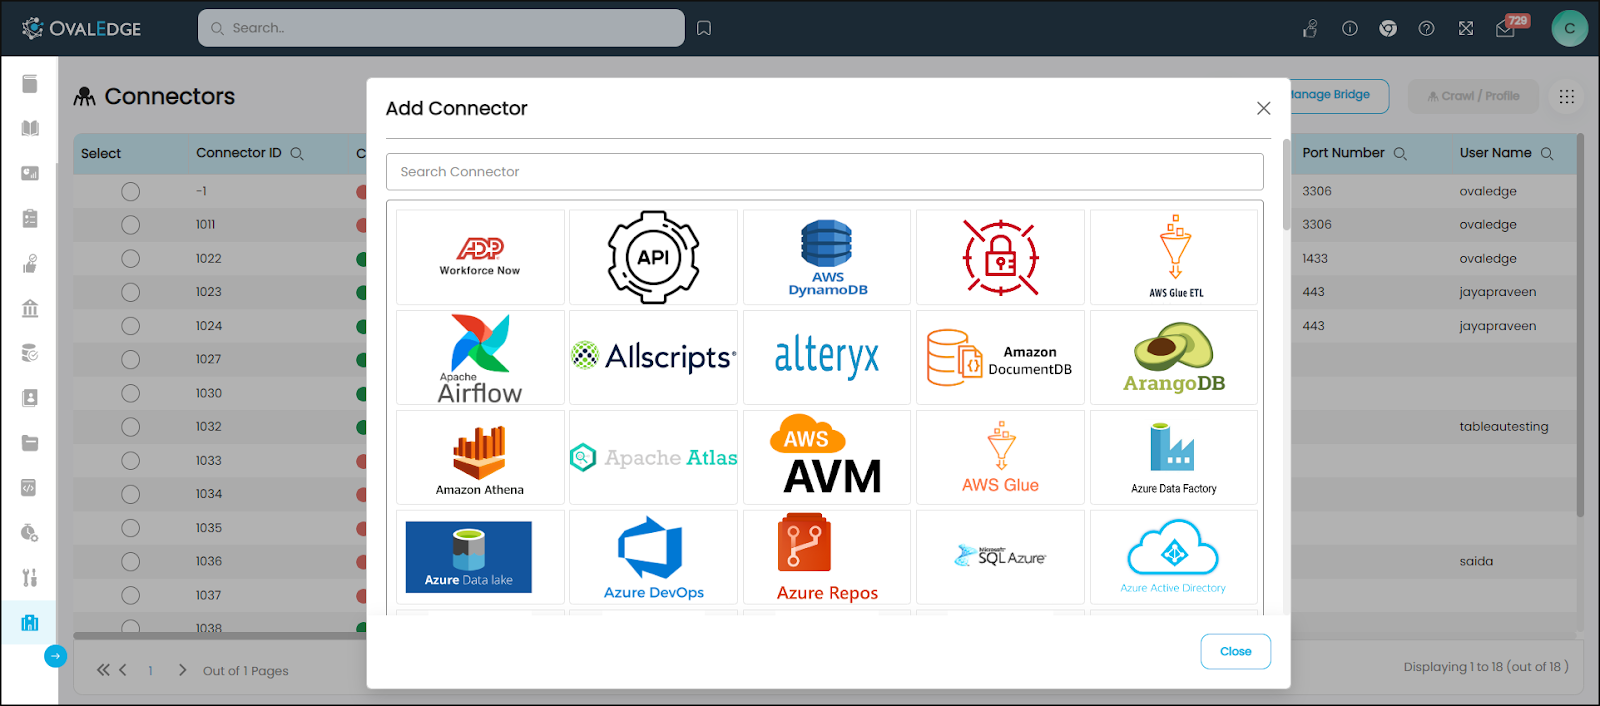Click the bookmark icon beside search bar

[x=704, y=28]
